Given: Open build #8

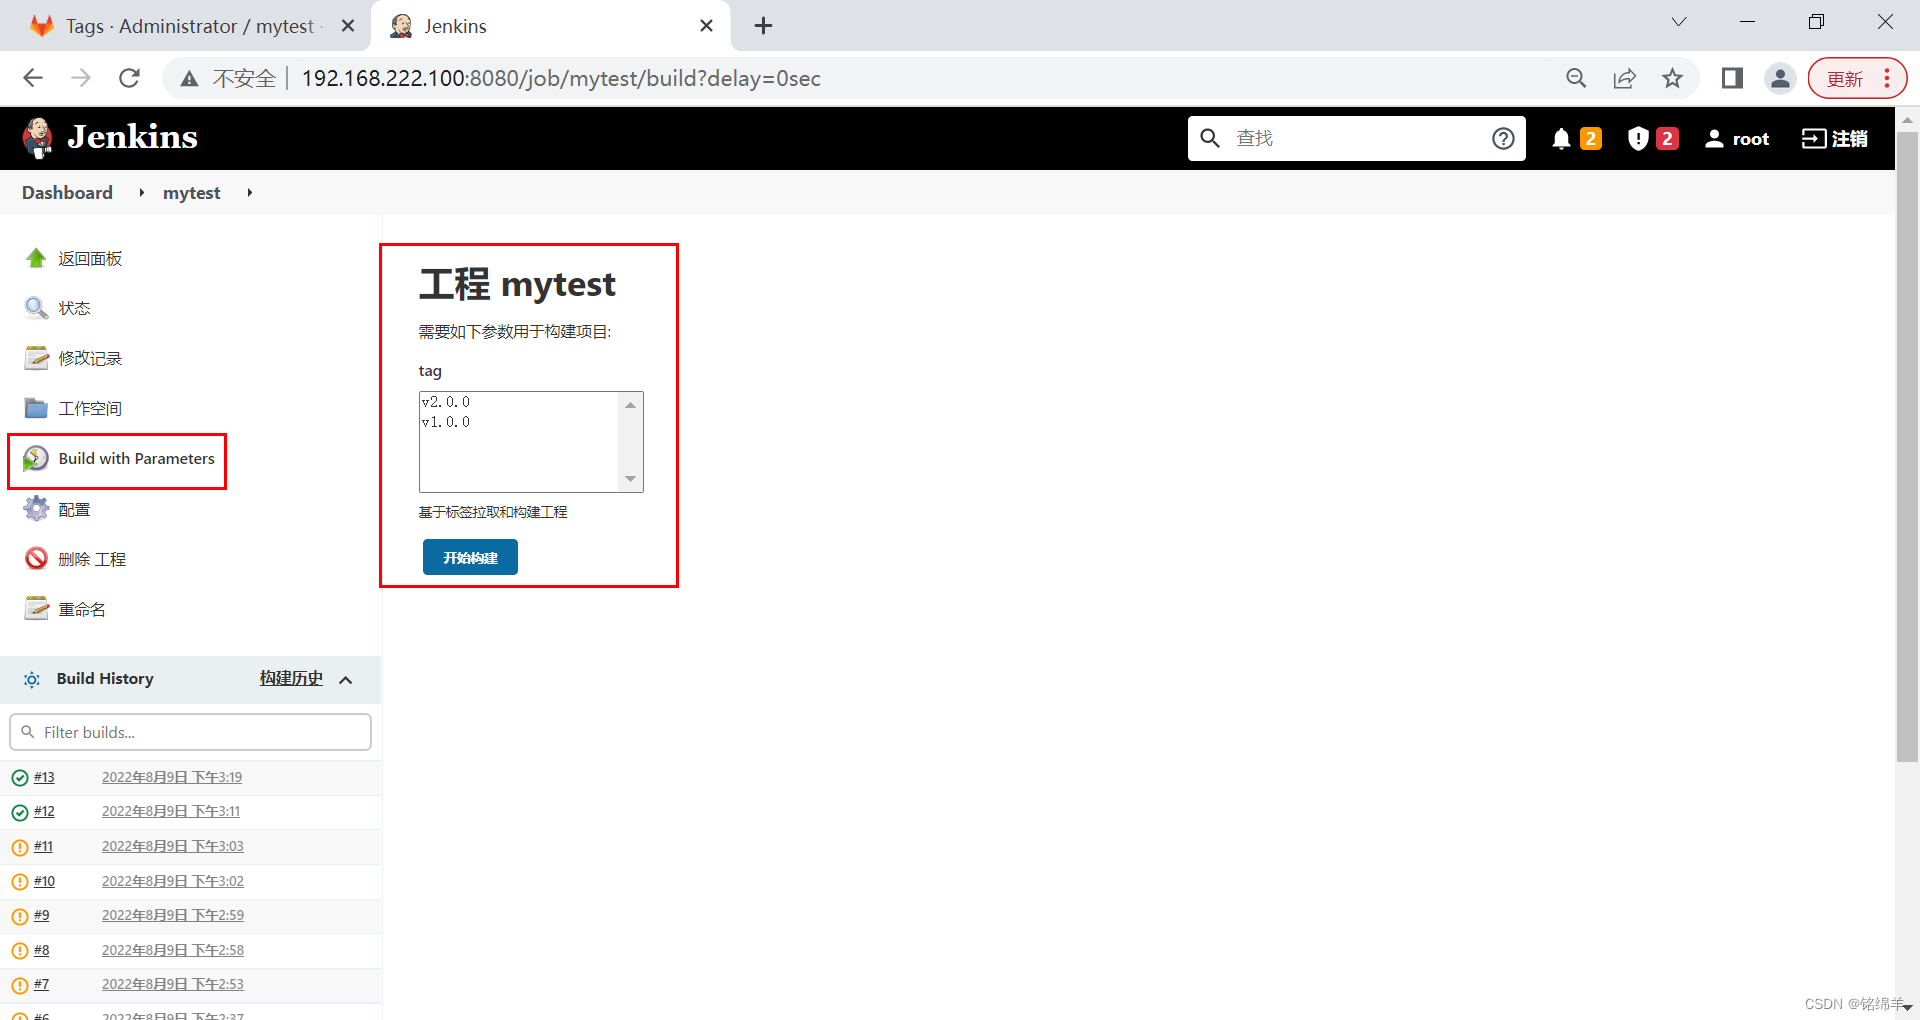Looking at the screenshot, I should [x=41, y=950].
